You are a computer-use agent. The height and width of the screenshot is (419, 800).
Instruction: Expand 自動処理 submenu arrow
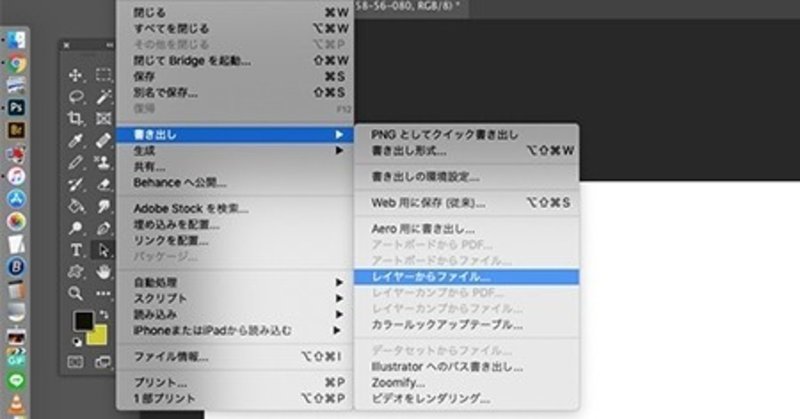click(x=339, y=282)
